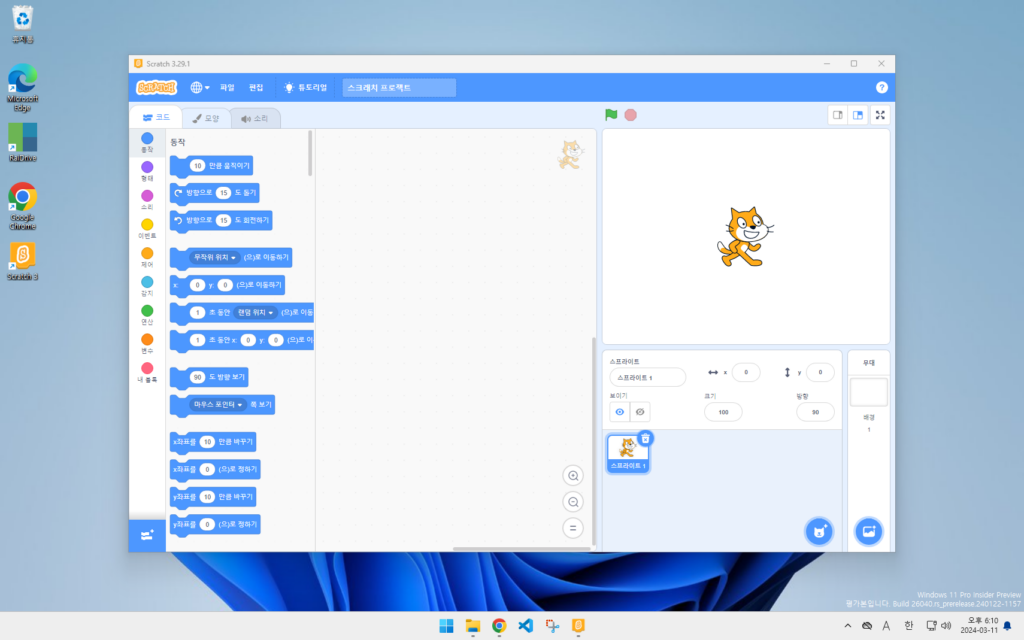This screenshot has width=1024, height=640.
Task: Click the choose a backdrop button
Action: [868, 531]
